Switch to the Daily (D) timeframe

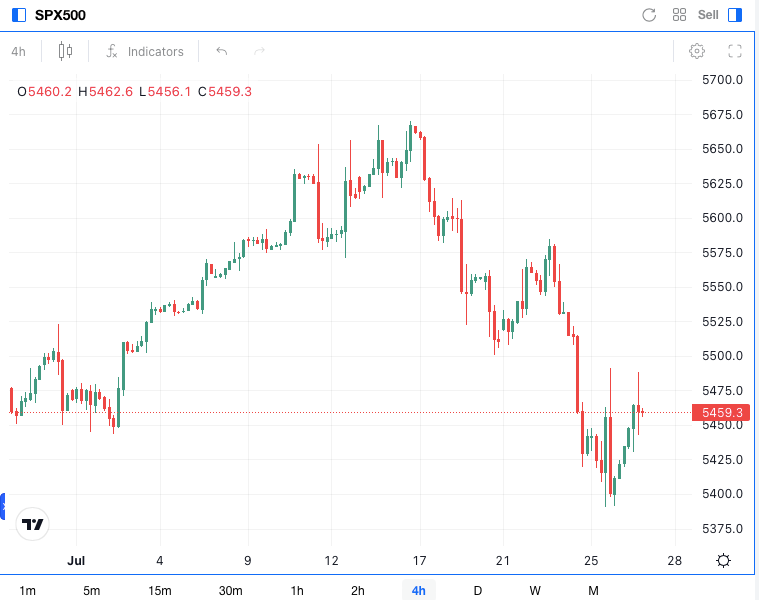click(477, 590)
